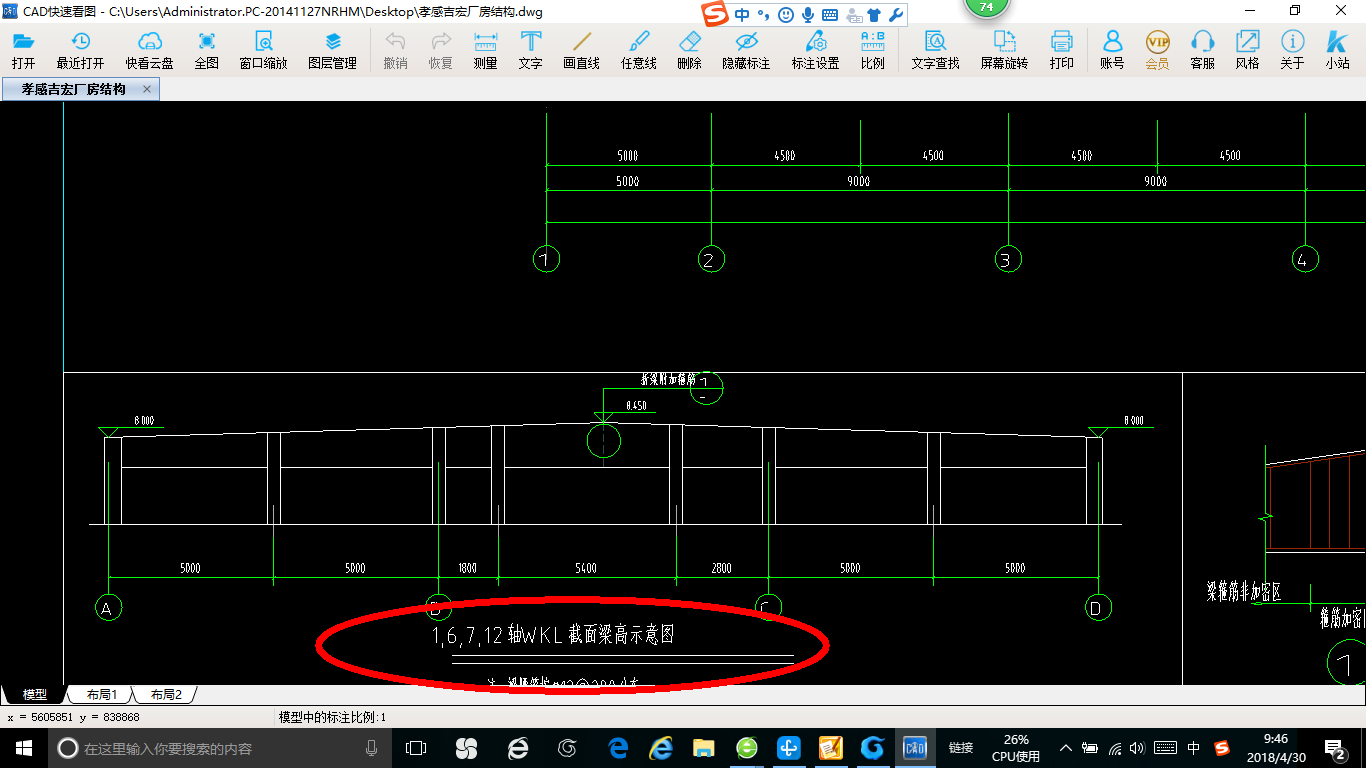Print the drawing with 打印

point(1061,50)
